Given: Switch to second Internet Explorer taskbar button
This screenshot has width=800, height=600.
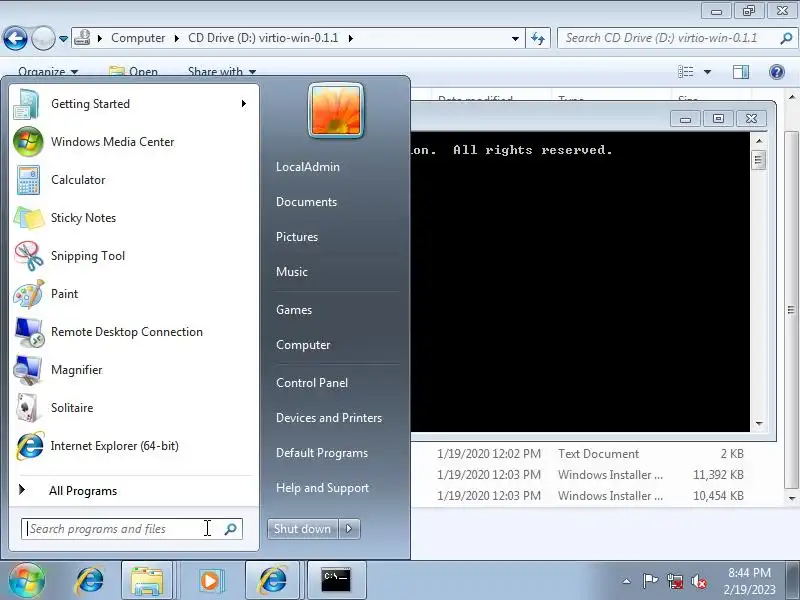Looking at the screenshot, I should [273, 580].
